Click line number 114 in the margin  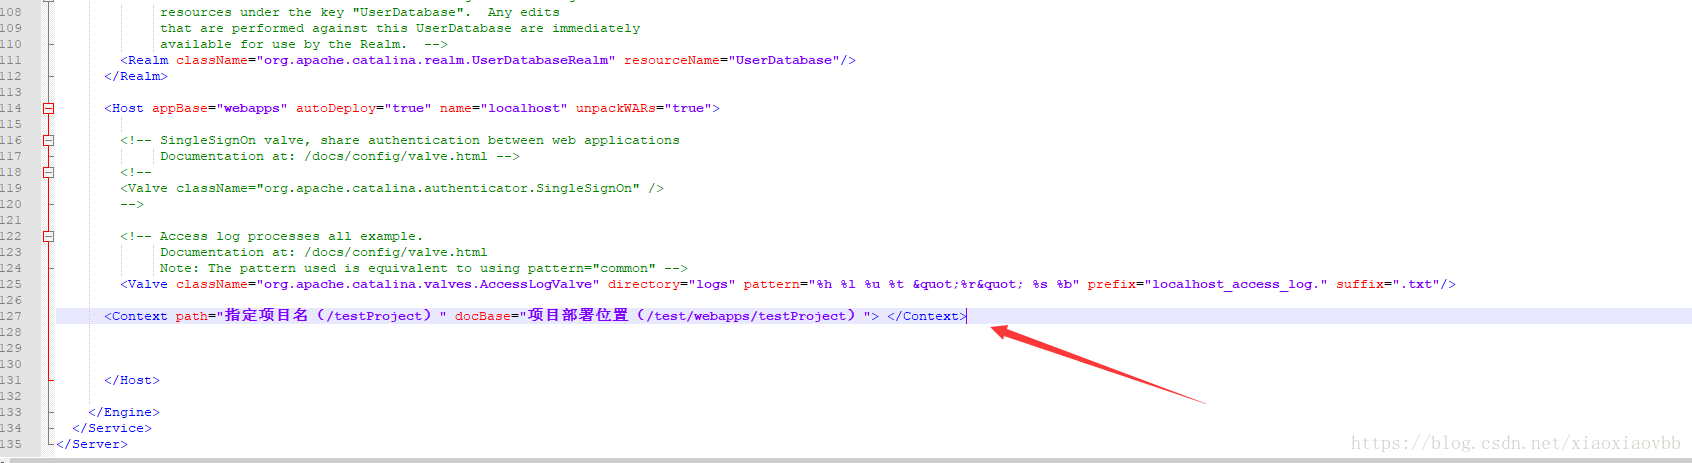[11, 108]
